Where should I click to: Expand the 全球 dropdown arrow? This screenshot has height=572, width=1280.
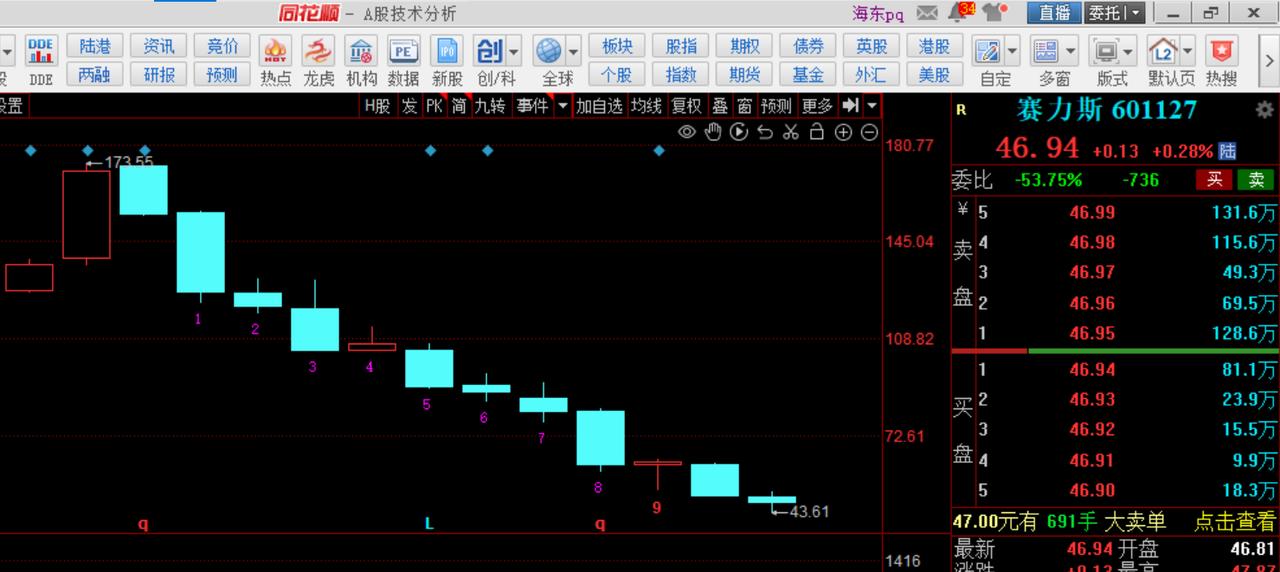[573, 50]
